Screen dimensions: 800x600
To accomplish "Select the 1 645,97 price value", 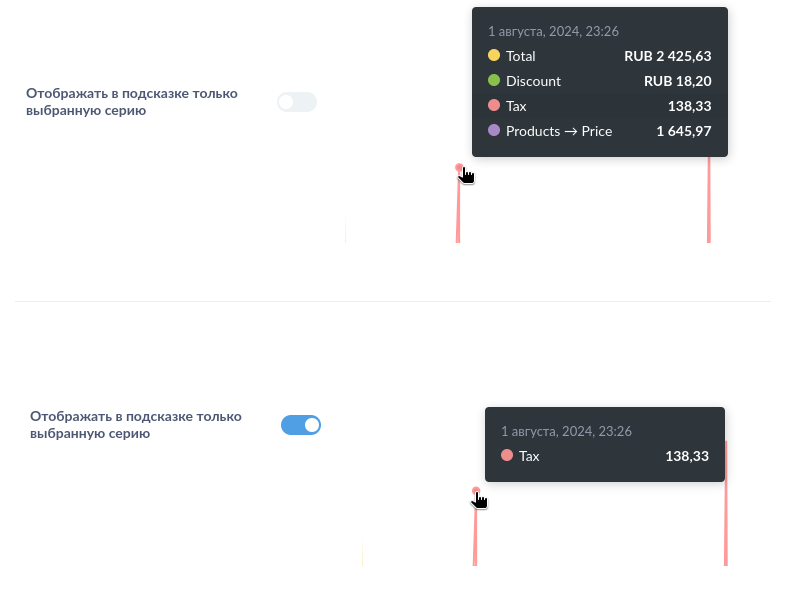I will 683,131.
